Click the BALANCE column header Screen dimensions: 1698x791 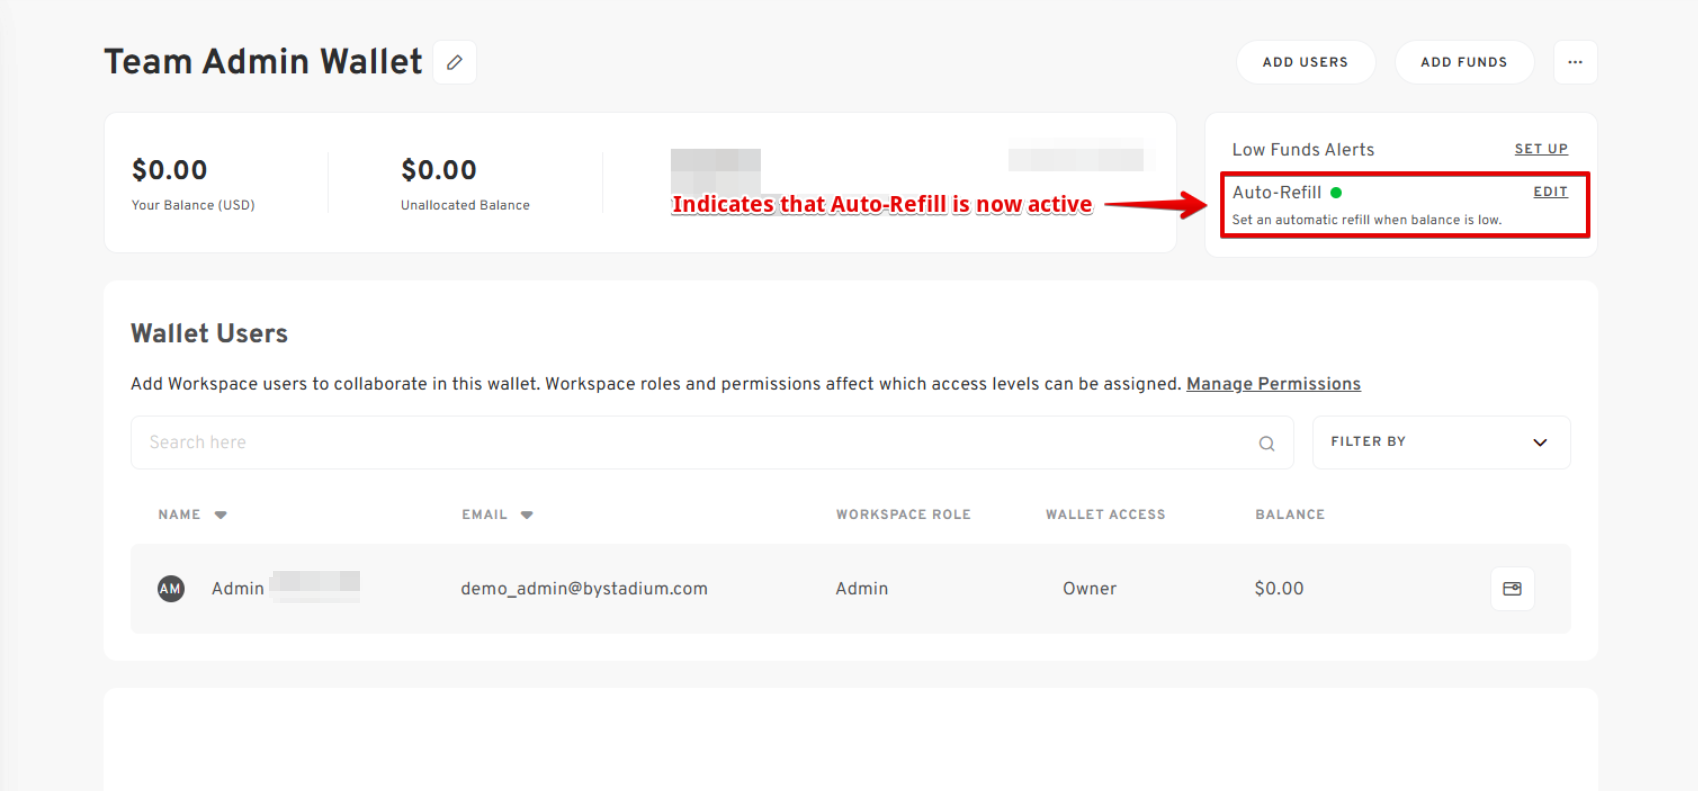(x=1289, y=515)
